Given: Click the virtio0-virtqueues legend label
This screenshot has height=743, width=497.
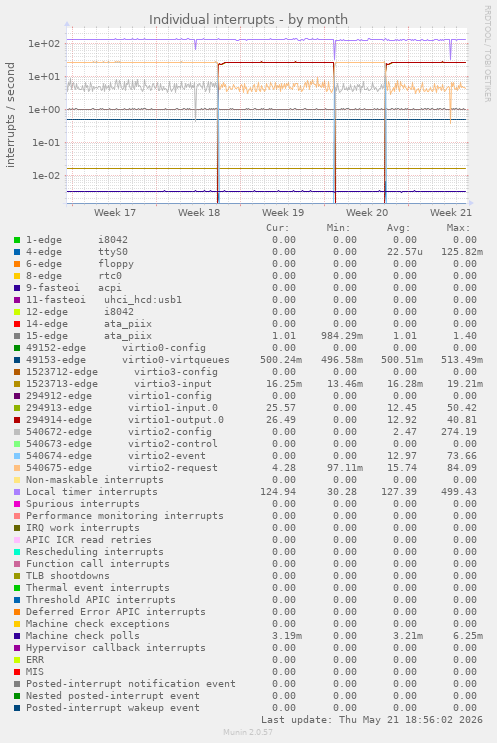Looking at the screenshot, I should coord(176,360).
